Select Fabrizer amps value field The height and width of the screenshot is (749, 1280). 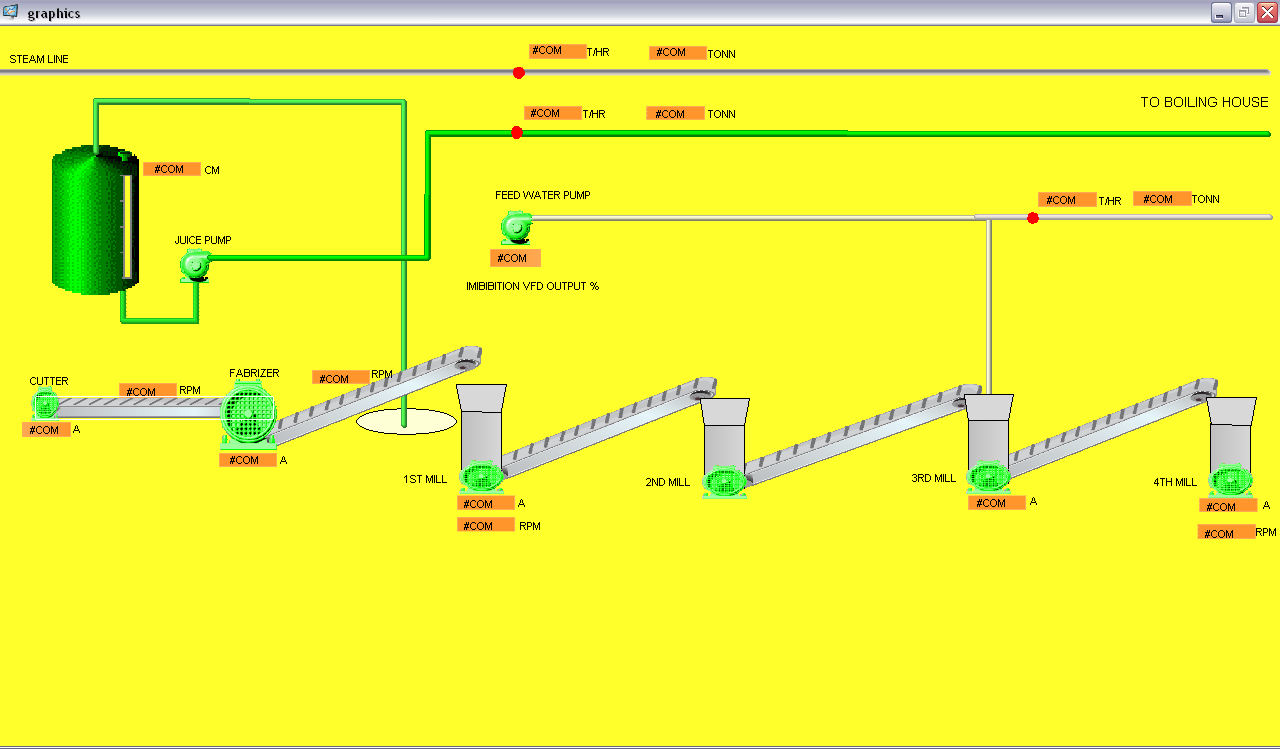click(x=248, y=460)
